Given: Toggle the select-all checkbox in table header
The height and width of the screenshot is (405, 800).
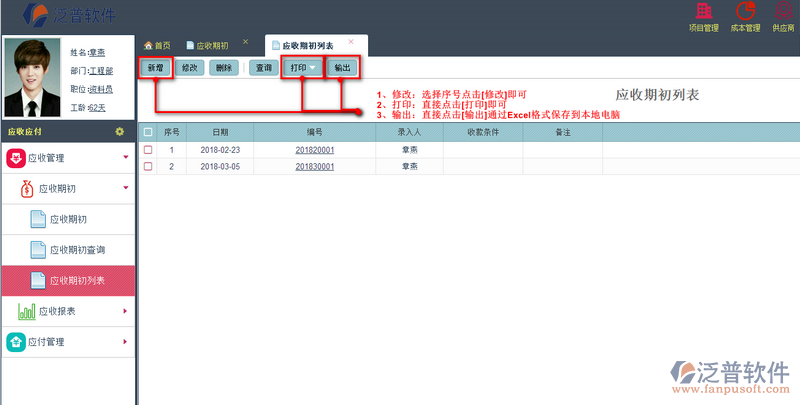Looking at the screenshot, I should (x=148, y=131).
